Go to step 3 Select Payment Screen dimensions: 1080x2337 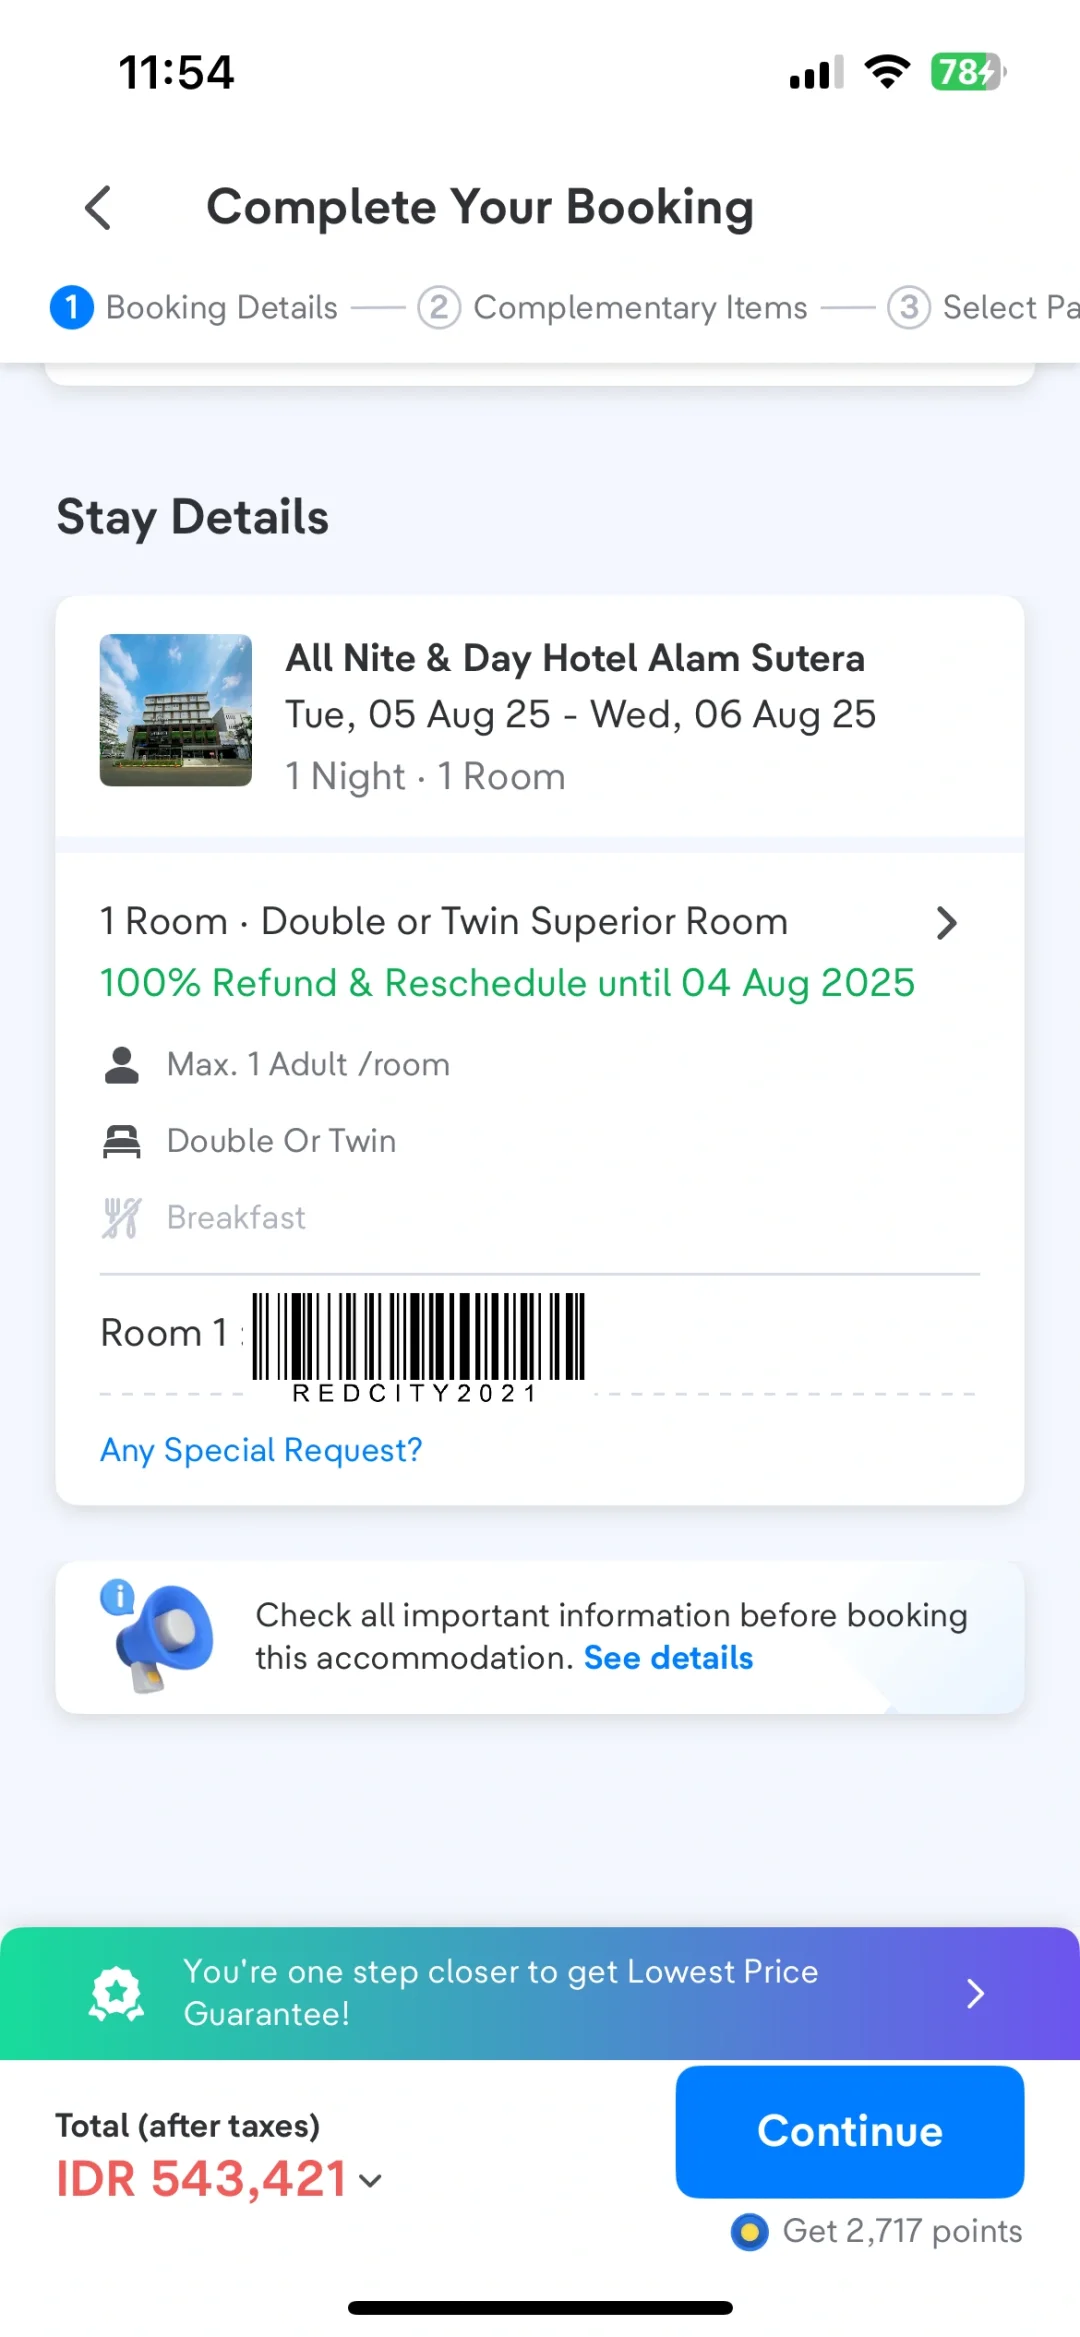click(985, 307)
